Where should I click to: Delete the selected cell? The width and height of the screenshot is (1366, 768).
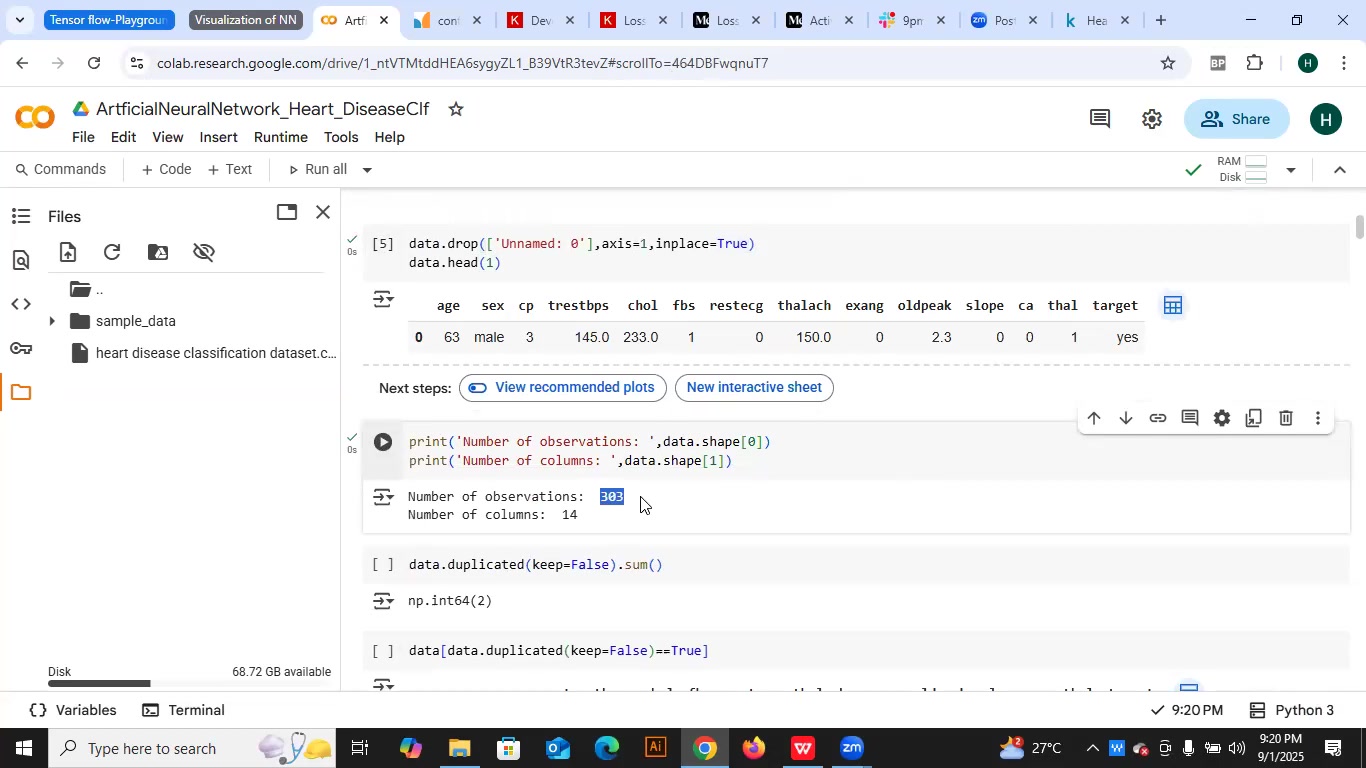point(1286,418)
